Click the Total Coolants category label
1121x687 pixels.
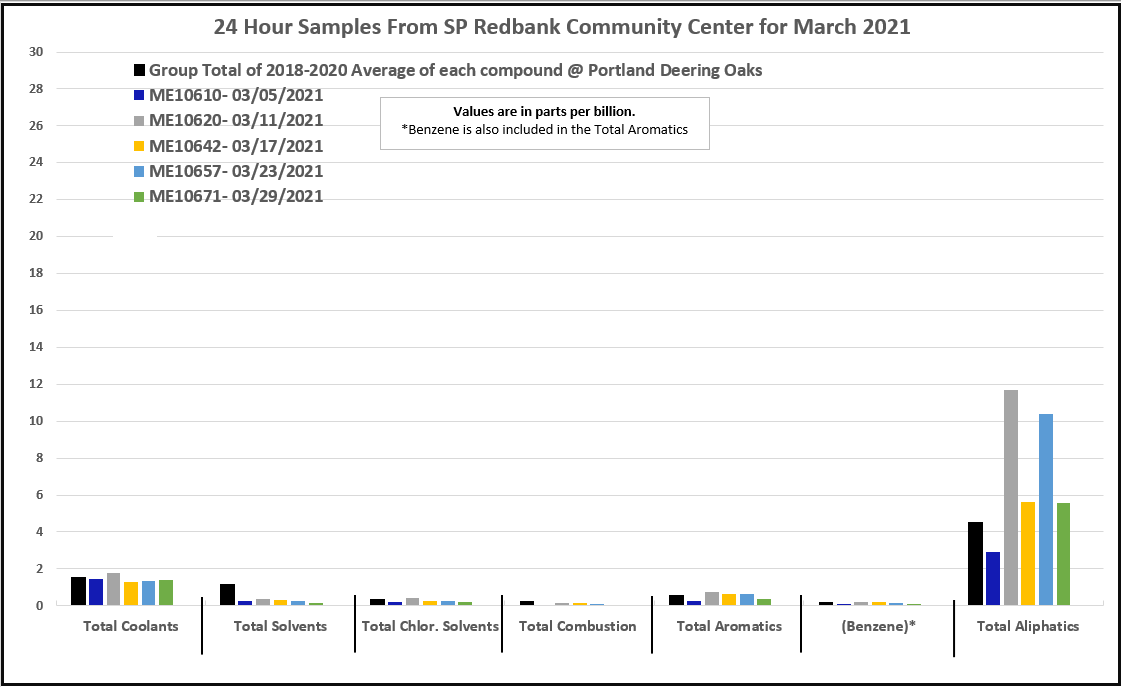coord(130,626)
